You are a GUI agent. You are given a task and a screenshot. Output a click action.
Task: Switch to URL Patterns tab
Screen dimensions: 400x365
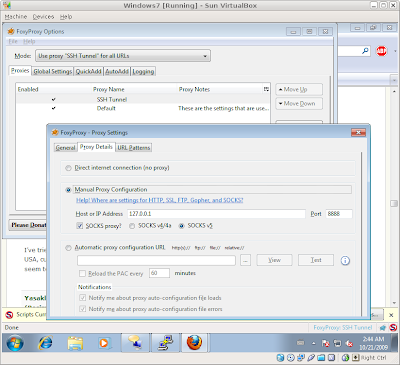[x=134, y=147]
